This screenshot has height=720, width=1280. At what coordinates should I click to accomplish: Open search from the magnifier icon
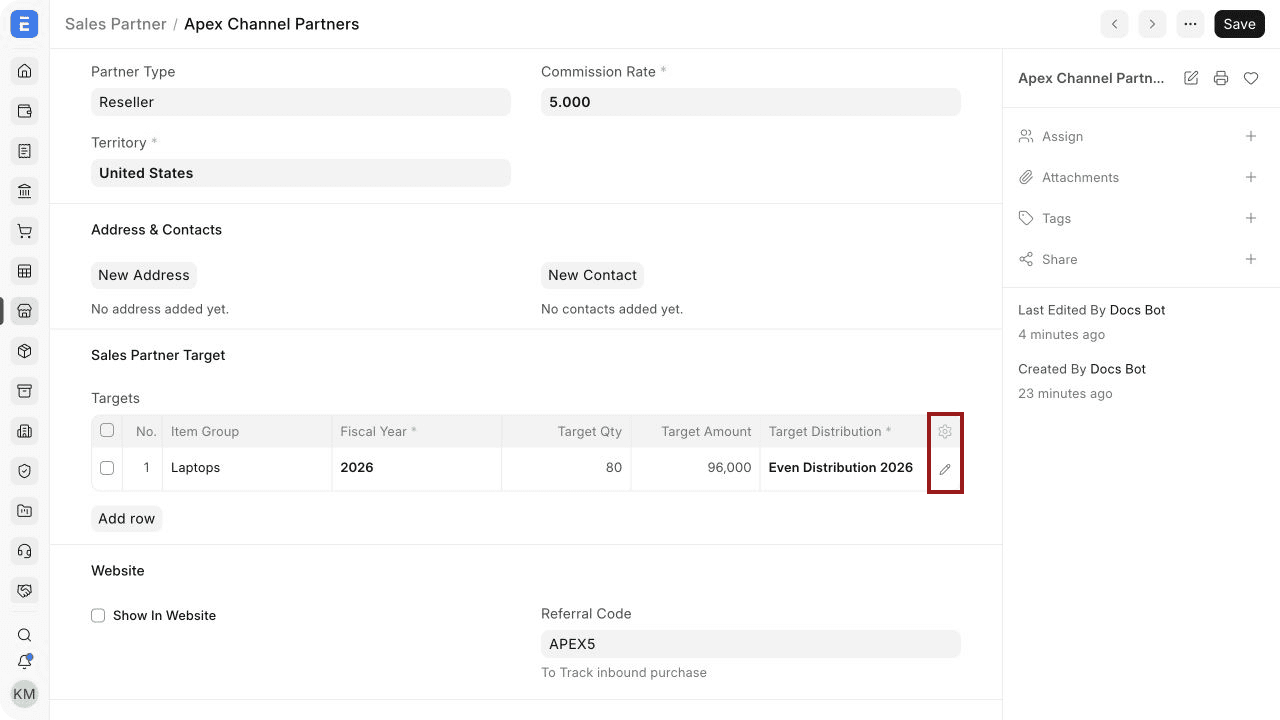pyautogui.click(x=25, y=635)
